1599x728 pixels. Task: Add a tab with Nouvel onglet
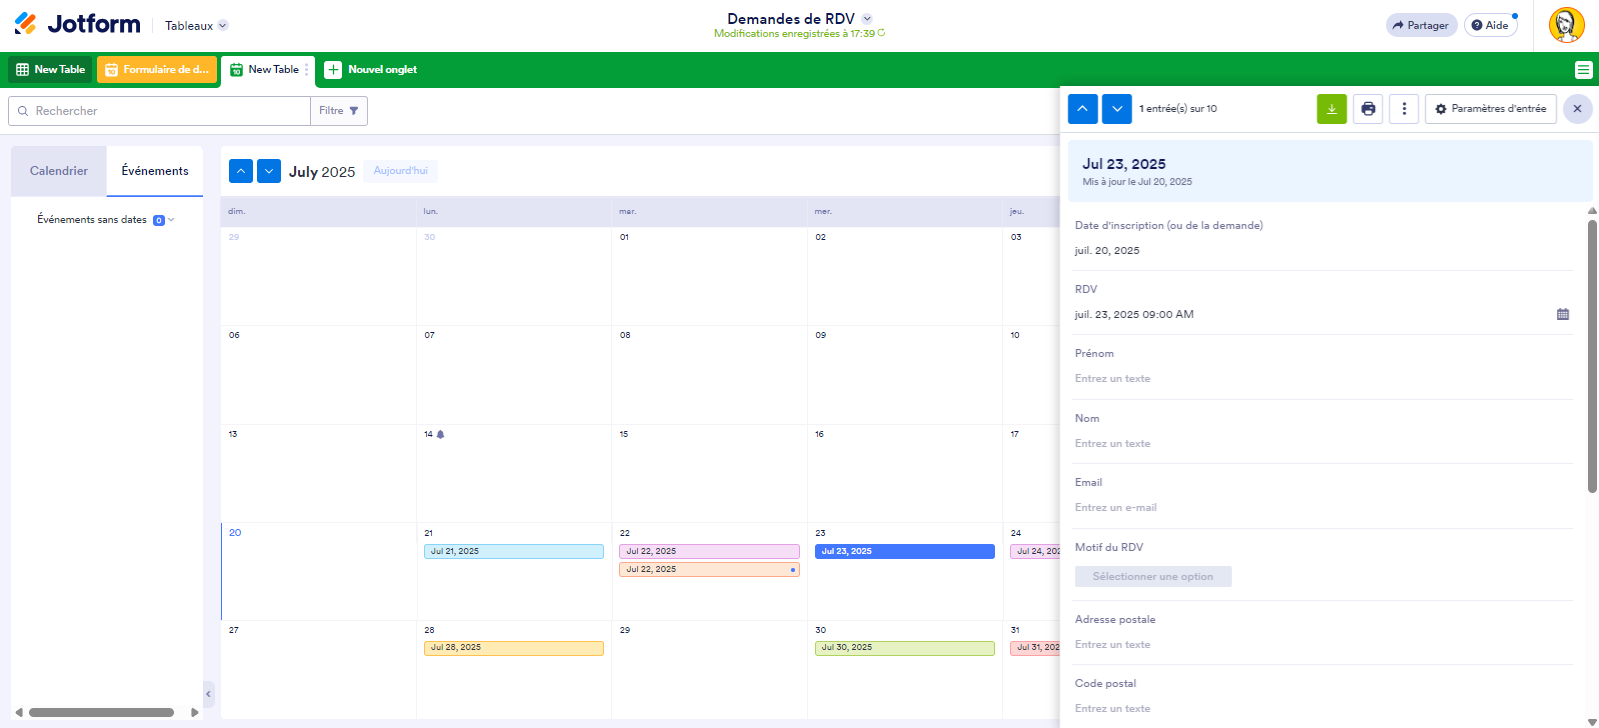(371, 70)
